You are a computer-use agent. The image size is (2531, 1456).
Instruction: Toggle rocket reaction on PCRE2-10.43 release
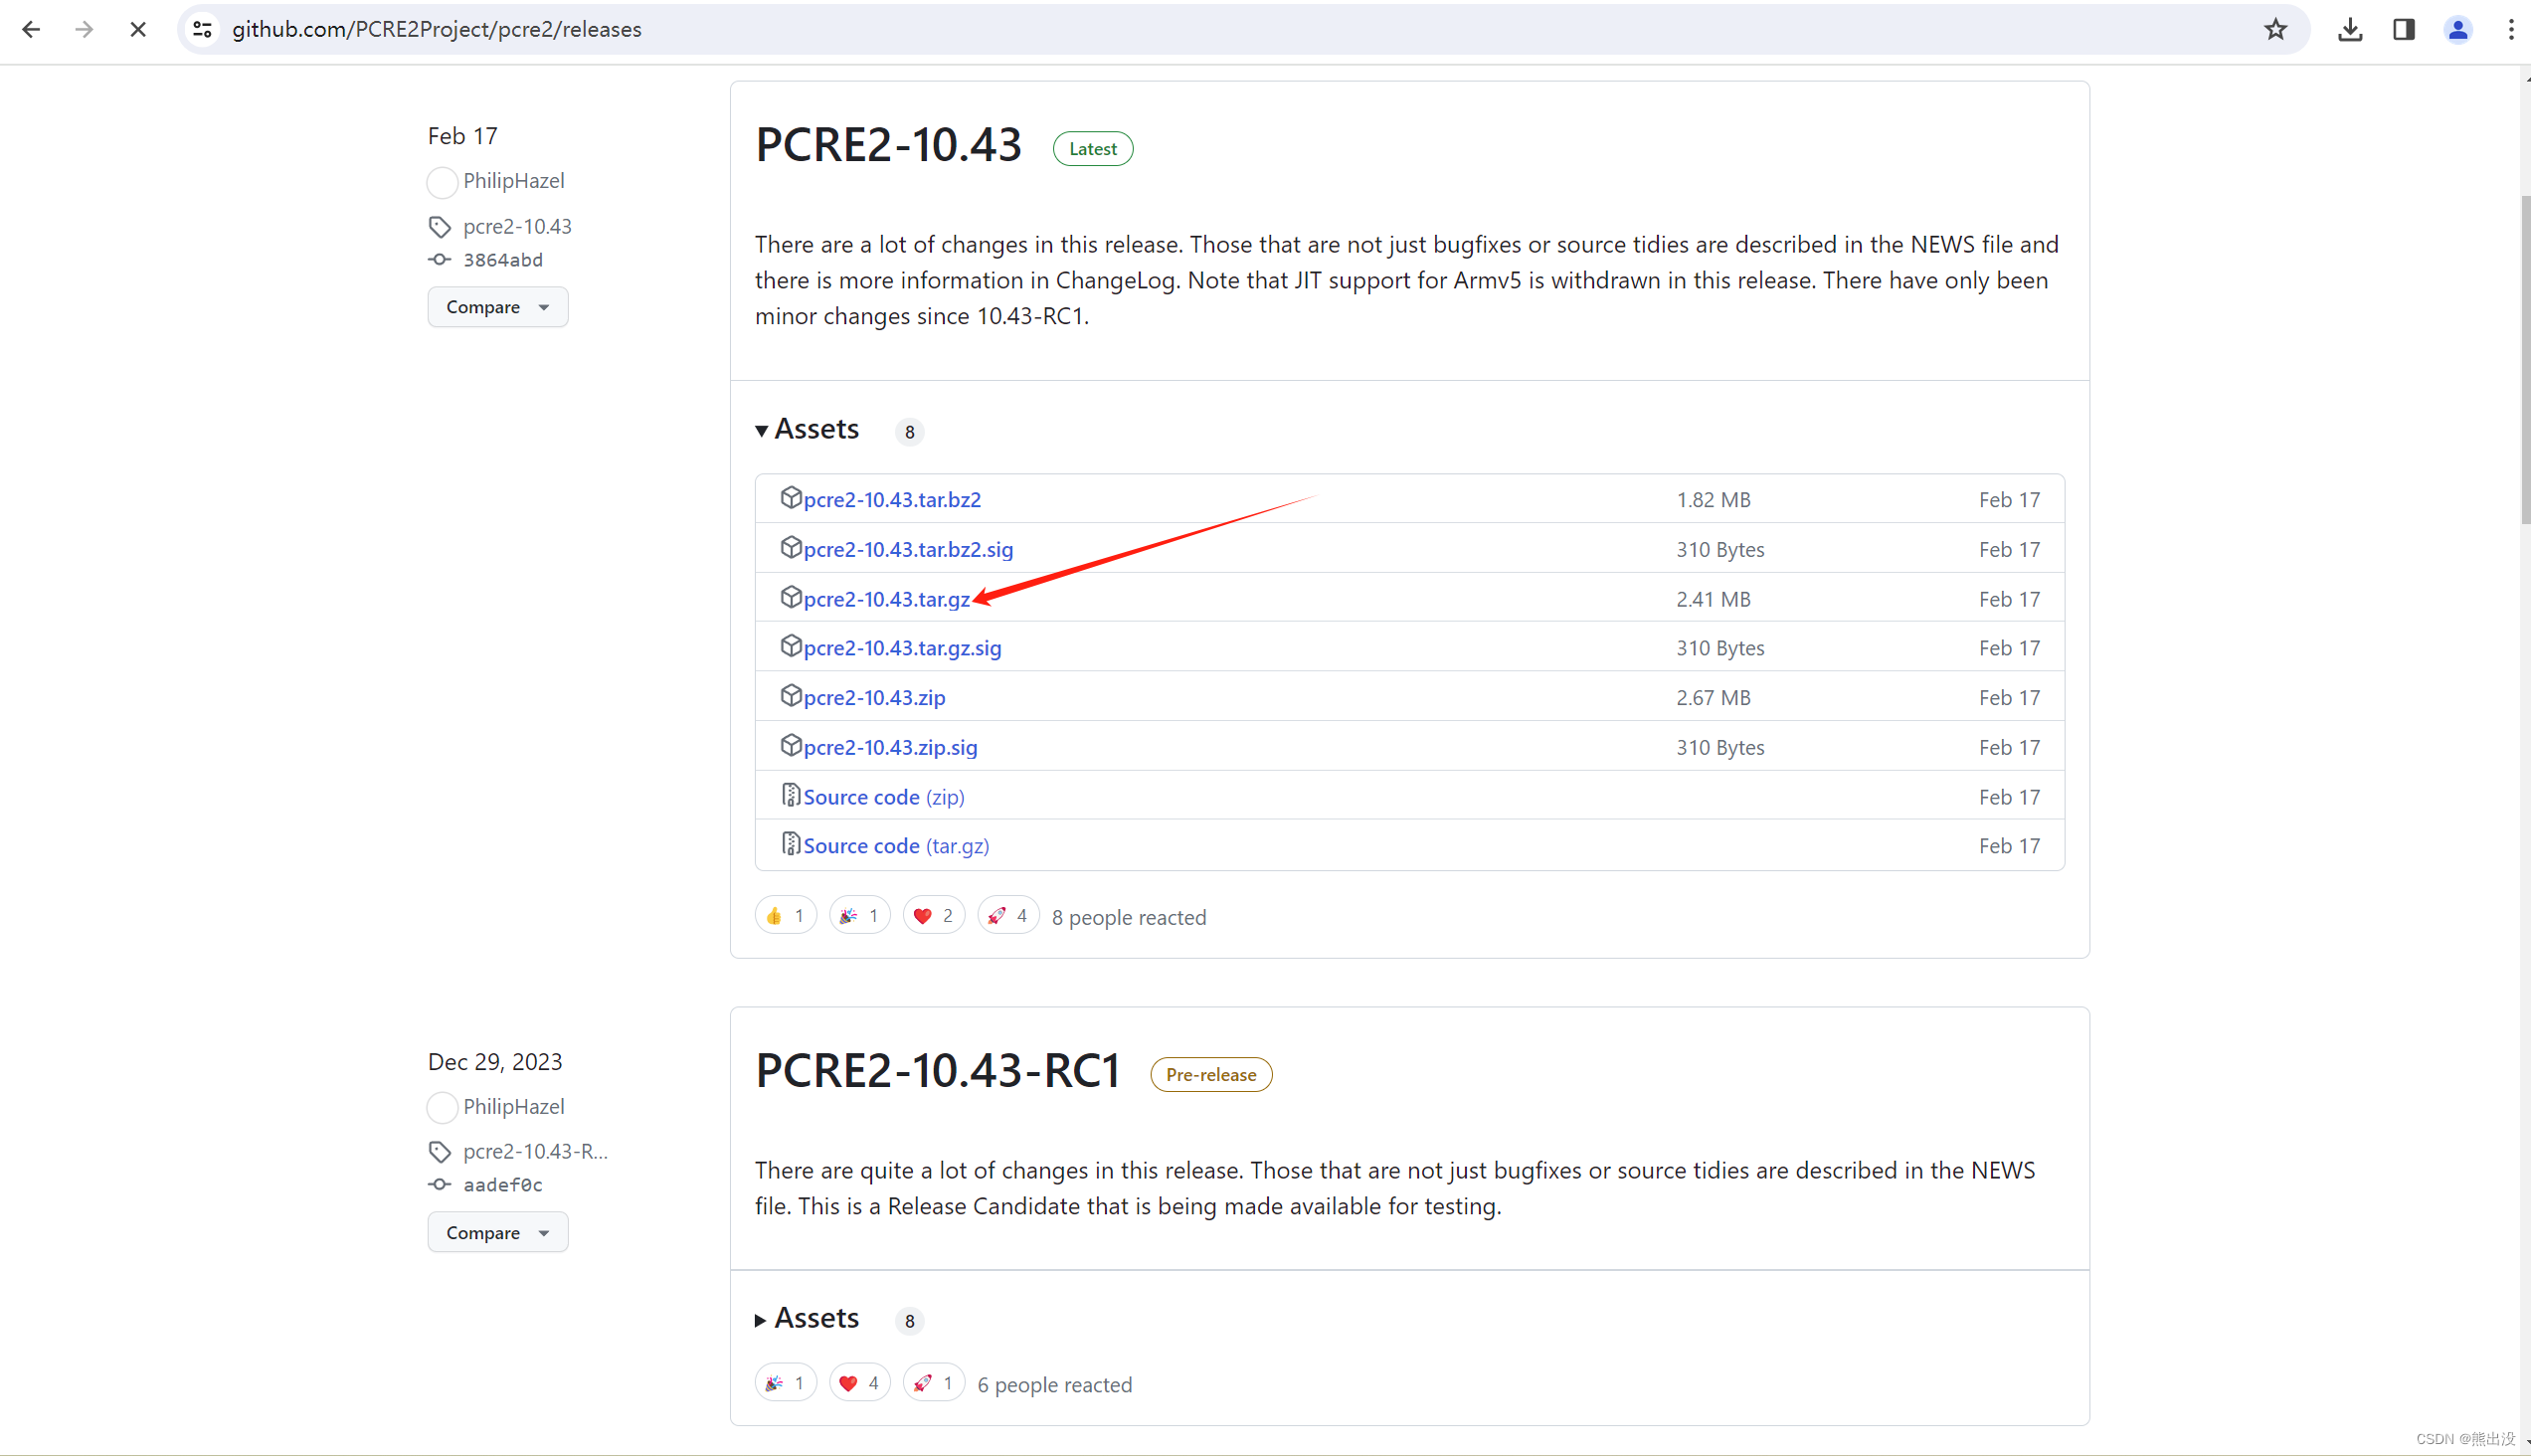(x=1007, y=916)
